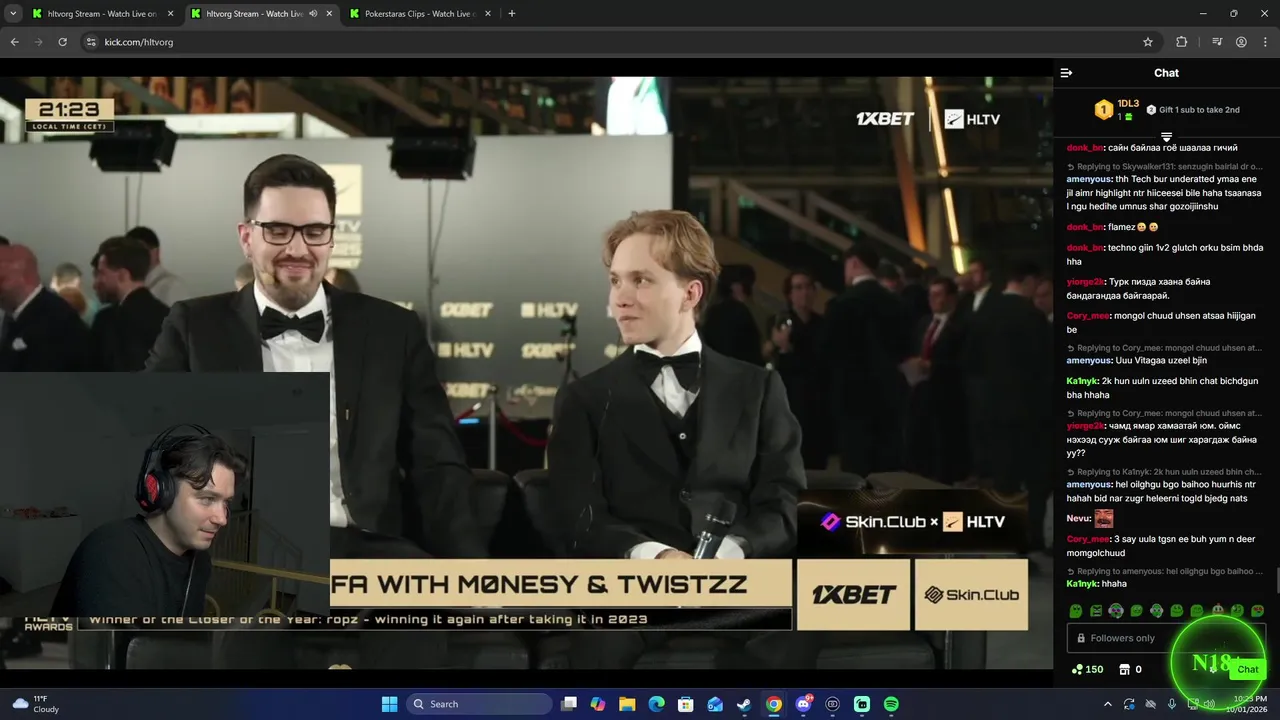Click 'yiorge2k' on the 'Турк пизда хаана байна' message

[1085, 282]
